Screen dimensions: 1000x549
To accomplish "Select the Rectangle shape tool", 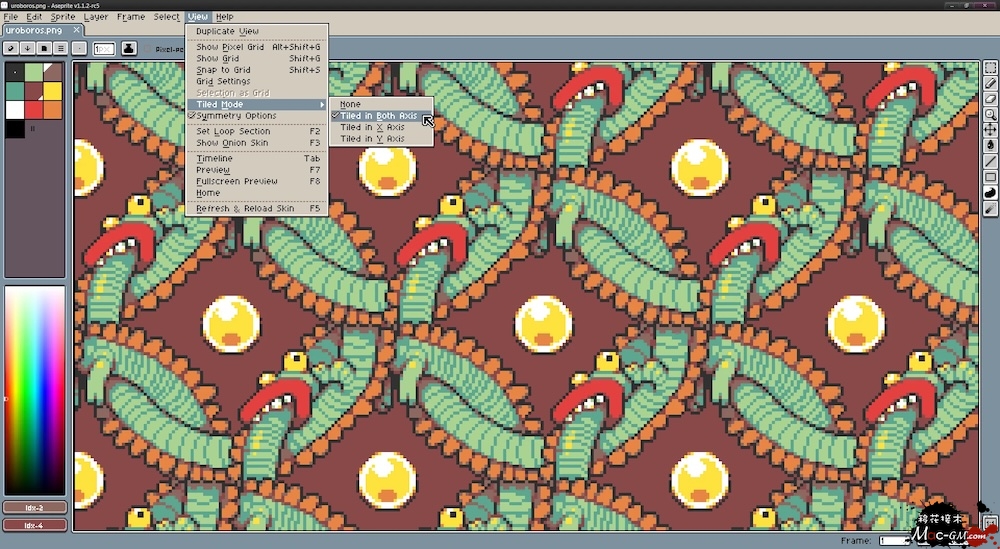I will [x=990, y=177].
